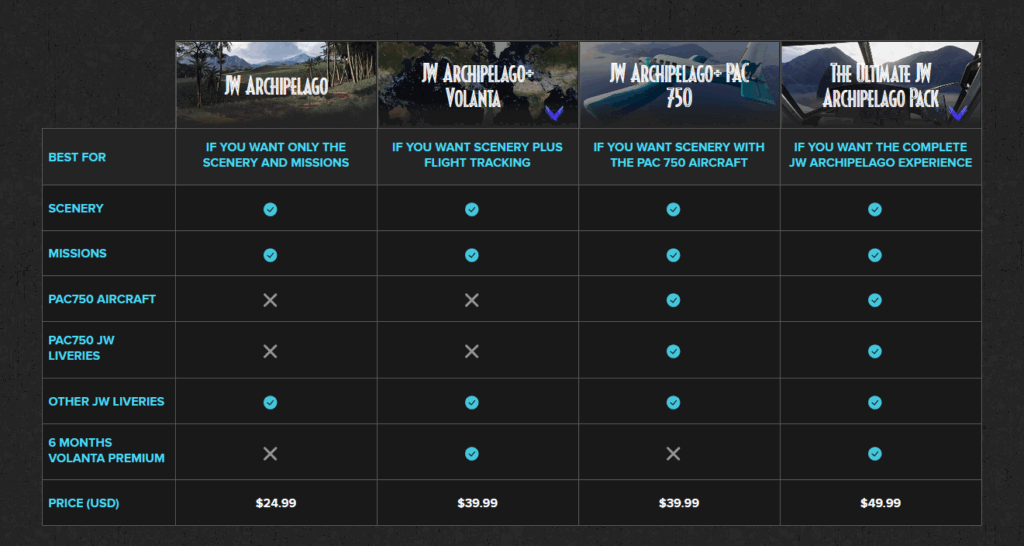Click PAC750 Aircraft checkmark in Ultimate Pack column
The height and width of the screenshot is (546, 1024).
point(875,300)
